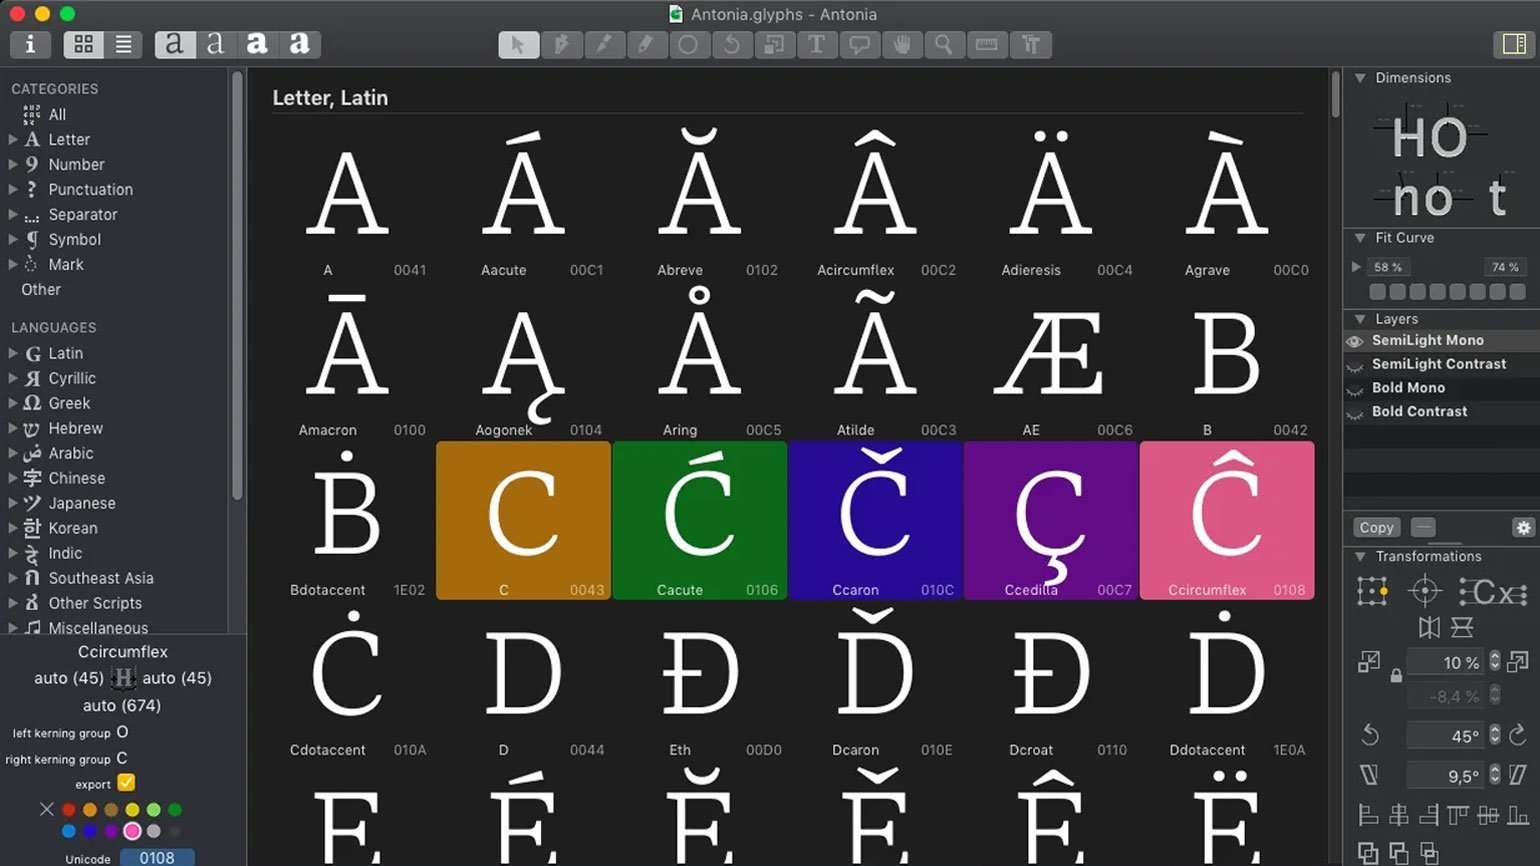Open the palette gear settings icon
The width and height of the screenshot is (1540, 866).
click(x=1523, y=528)
